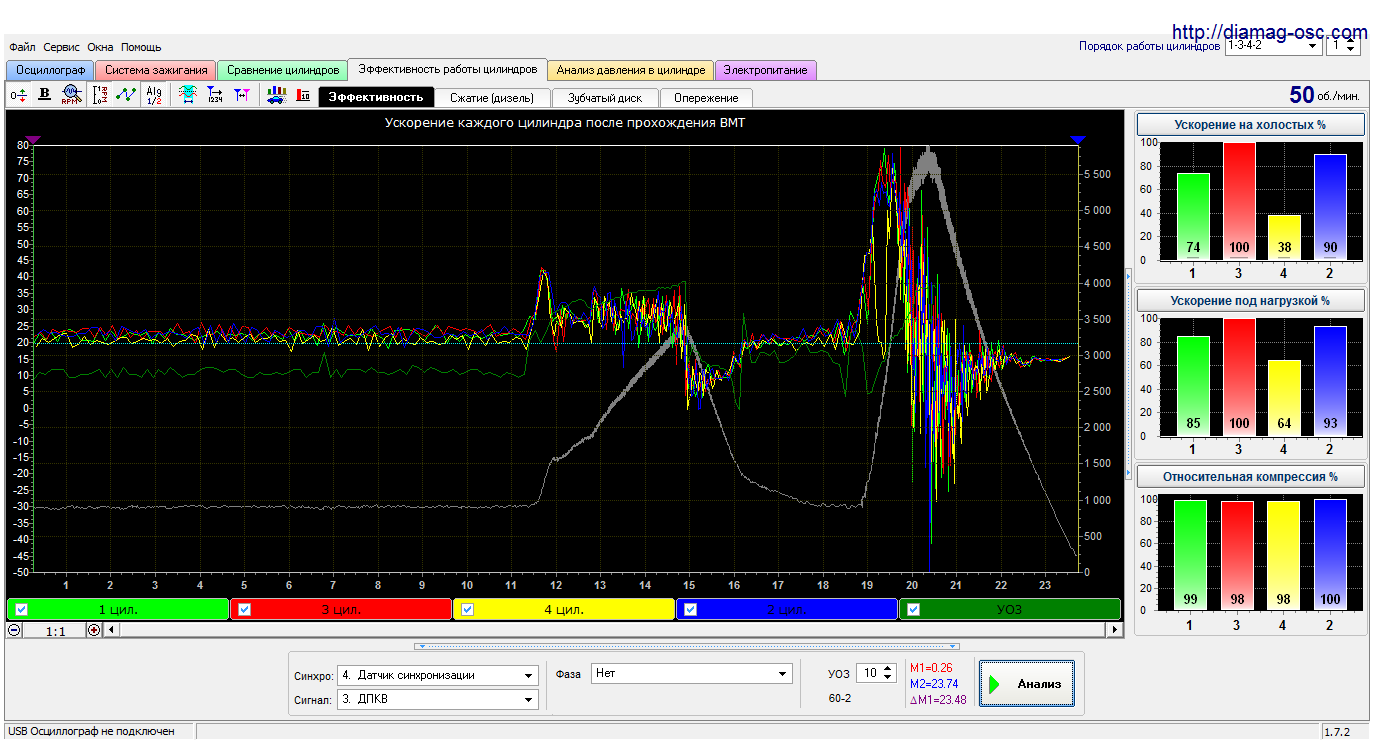Click the 60-2 disk type label
This screenshot has height=744, width=1382.
[840, 698]
